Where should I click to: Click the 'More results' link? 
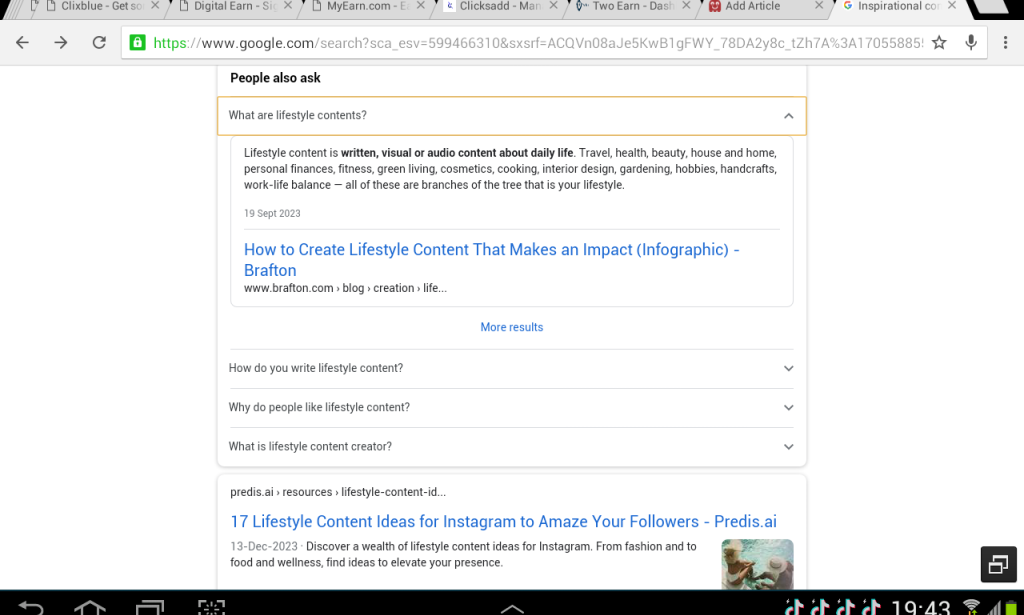[511, 327]
